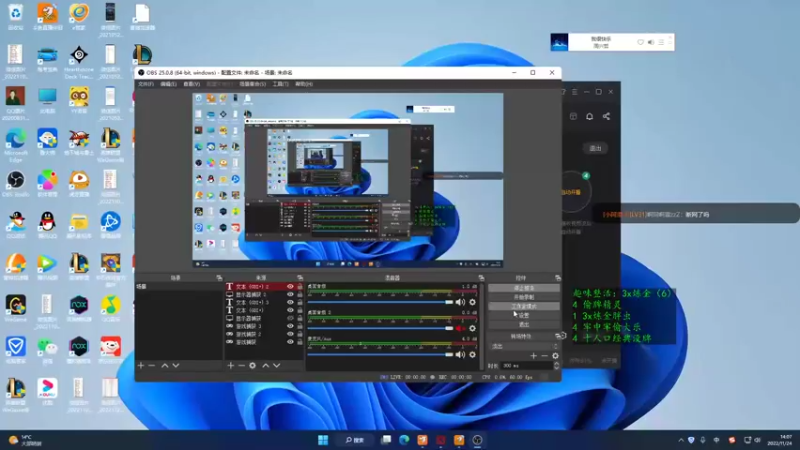Click the 退出 button in the dark window
Image resolution: width=800 pixels, height=450 pixels.
click(595, 148)
